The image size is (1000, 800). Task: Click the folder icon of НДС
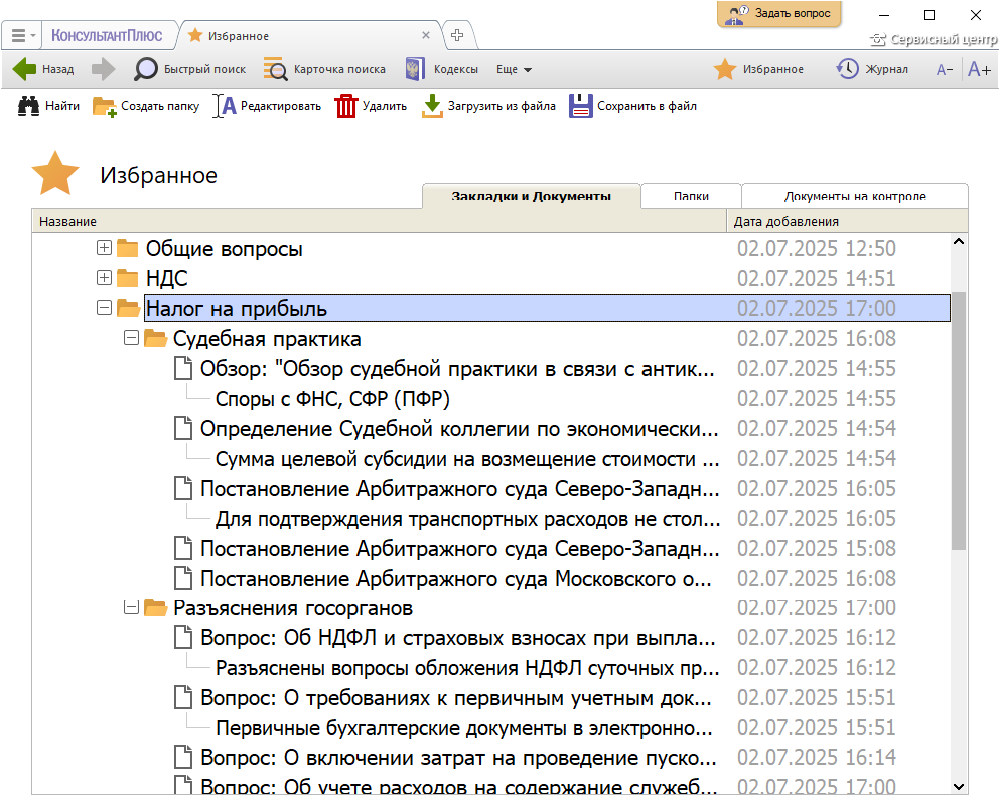[x=128, y=278]
